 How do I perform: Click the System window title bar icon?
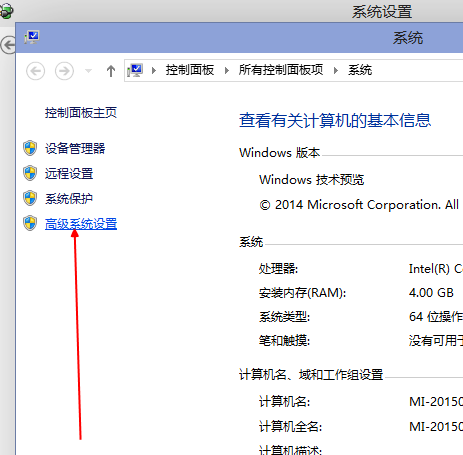click(32, 37)
